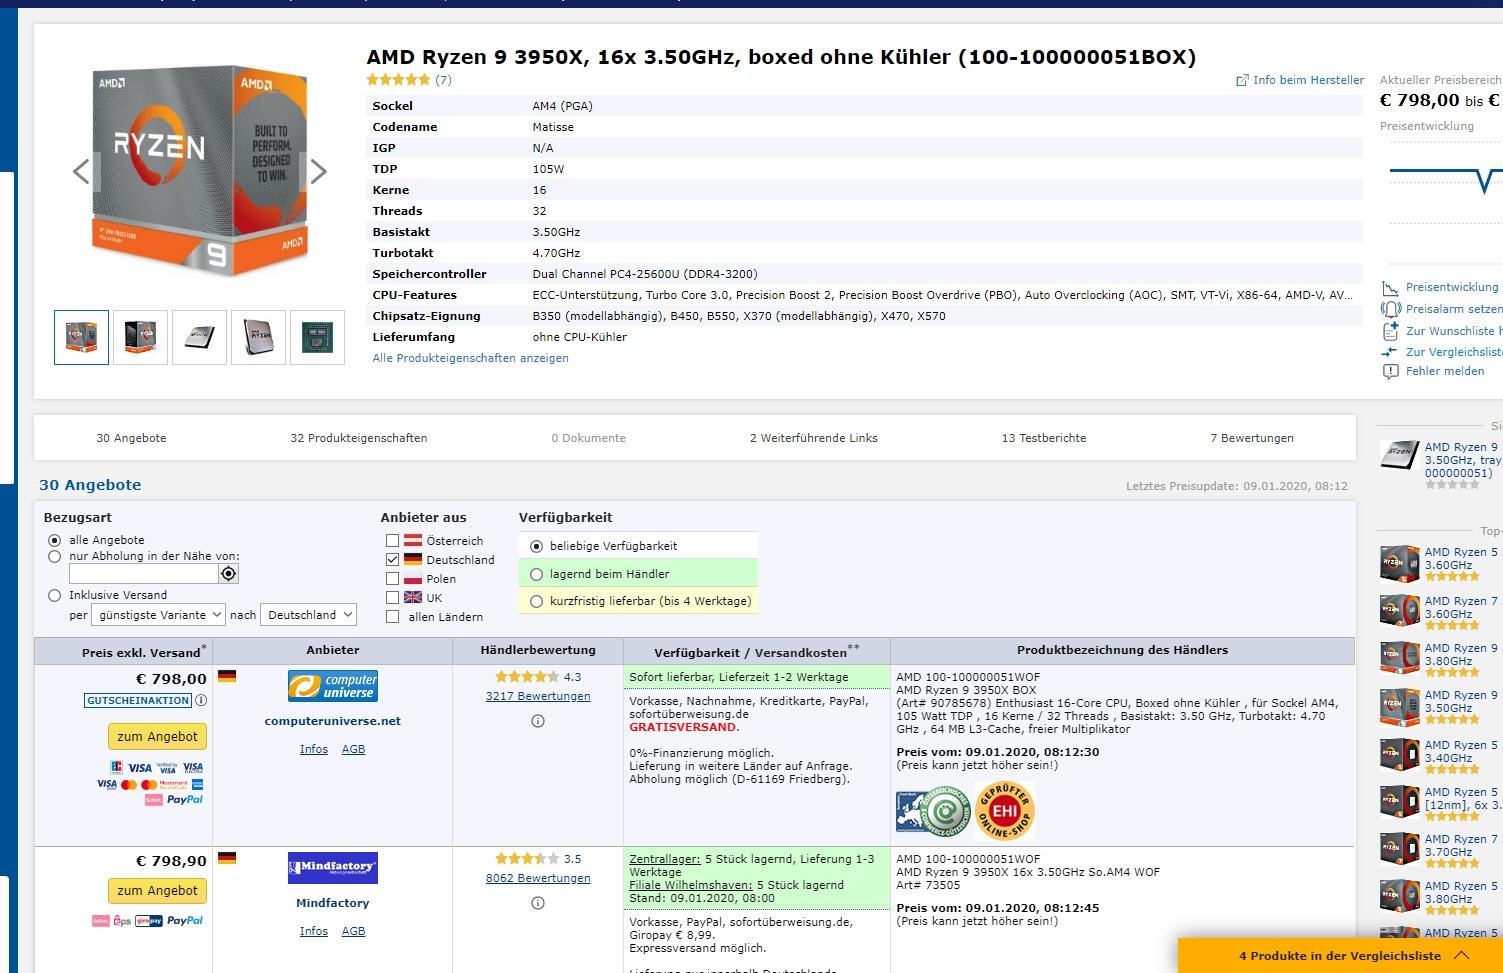This screenshot has width=1503, height=973.
Task: Select nur Abholung in der Nähe radio
Action: (55, 557)
